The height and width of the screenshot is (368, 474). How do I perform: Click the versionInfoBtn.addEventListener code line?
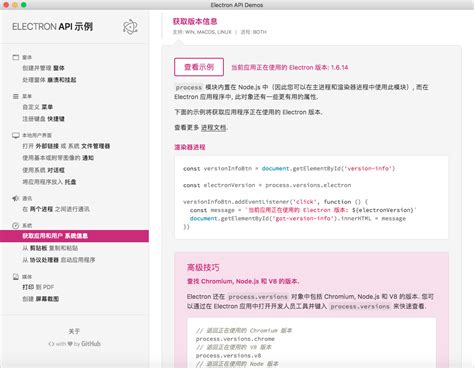pyautogui.click(x=275, y=202)
